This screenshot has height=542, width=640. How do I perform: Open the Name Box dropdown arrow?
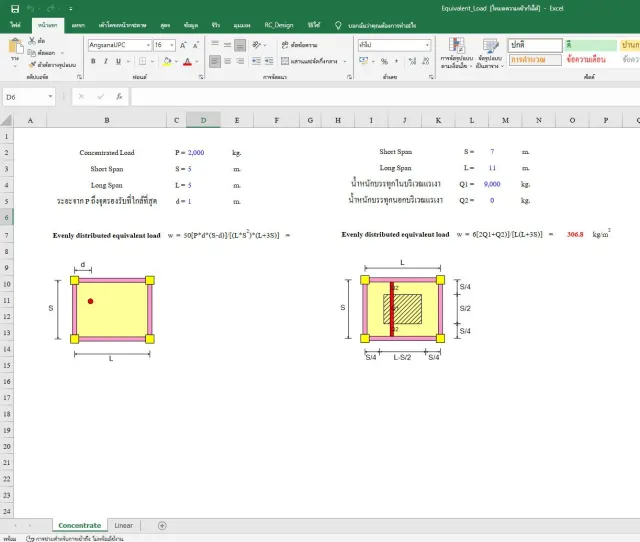[50, 97]
